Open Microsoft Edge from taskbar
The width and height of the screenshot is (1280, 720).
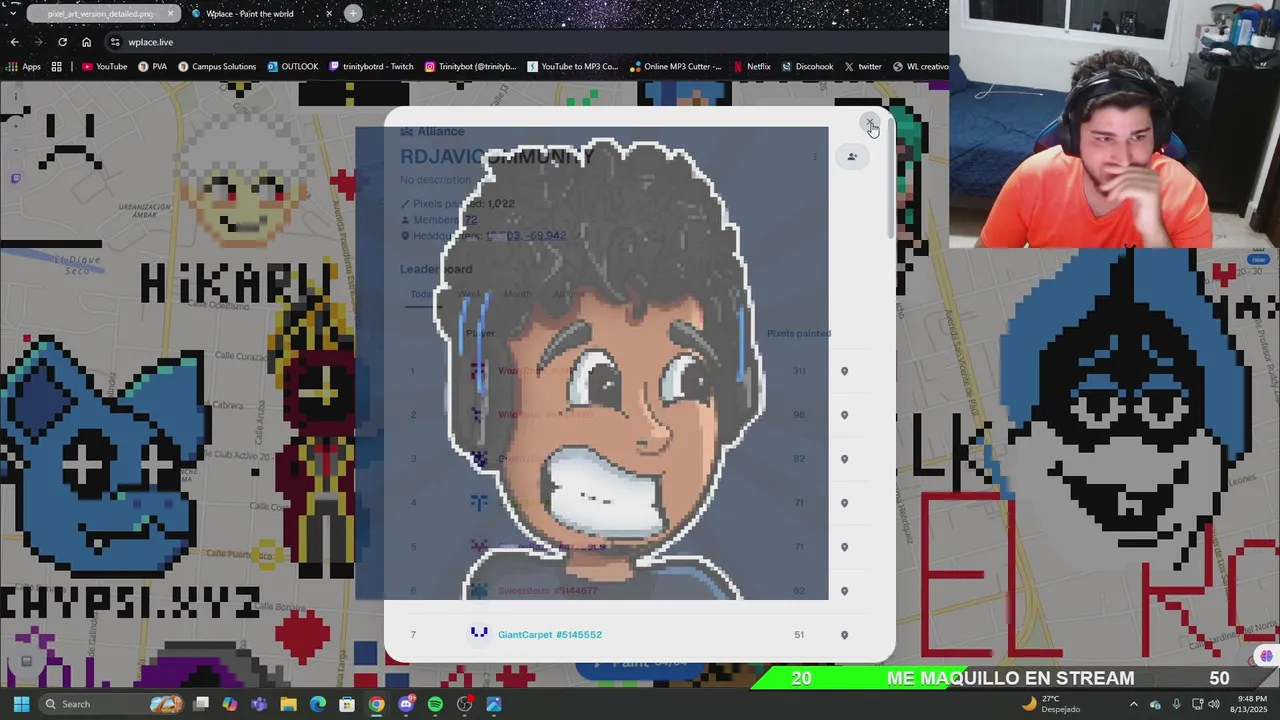coord(318,704)
